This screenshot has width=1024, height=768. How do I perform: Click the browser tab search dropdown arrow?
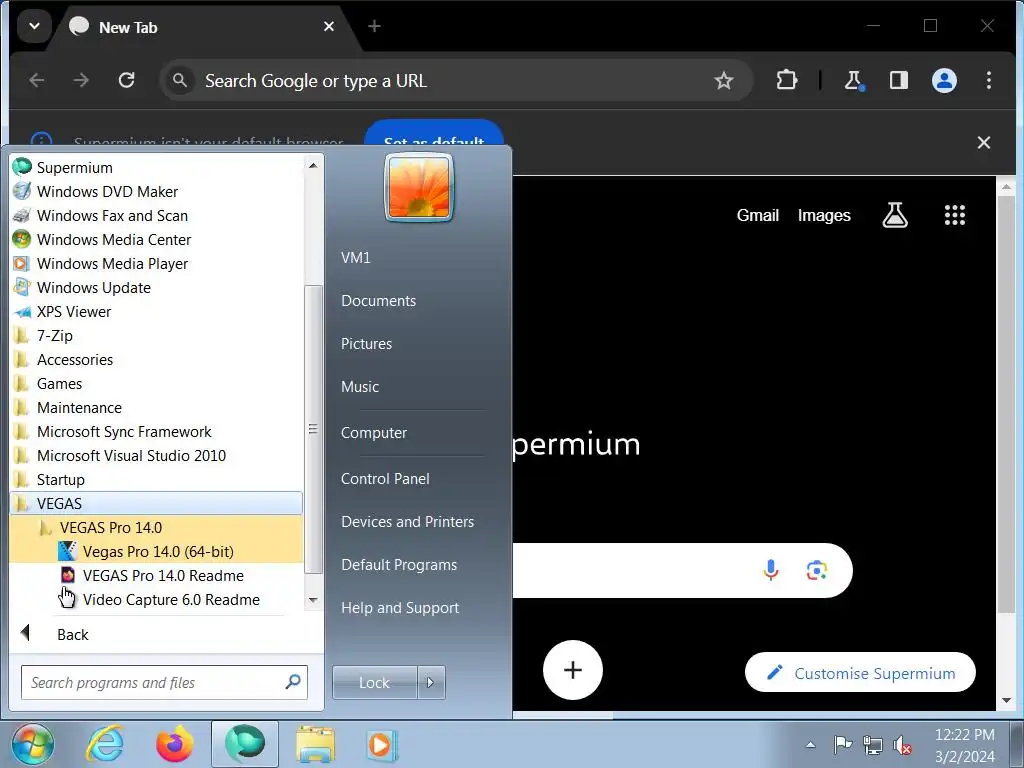click(35, 26)
